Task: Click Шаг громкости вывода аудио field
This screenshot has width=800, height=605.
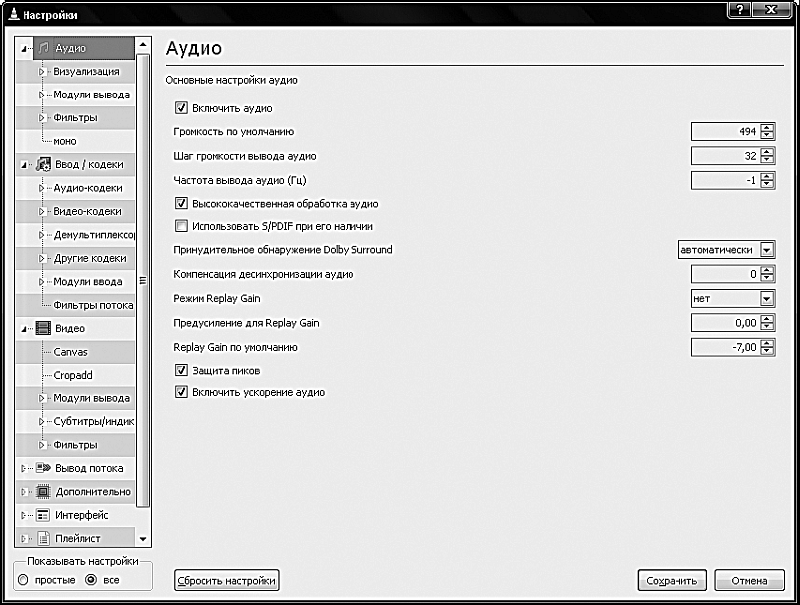Action: [x=725, y=156]
